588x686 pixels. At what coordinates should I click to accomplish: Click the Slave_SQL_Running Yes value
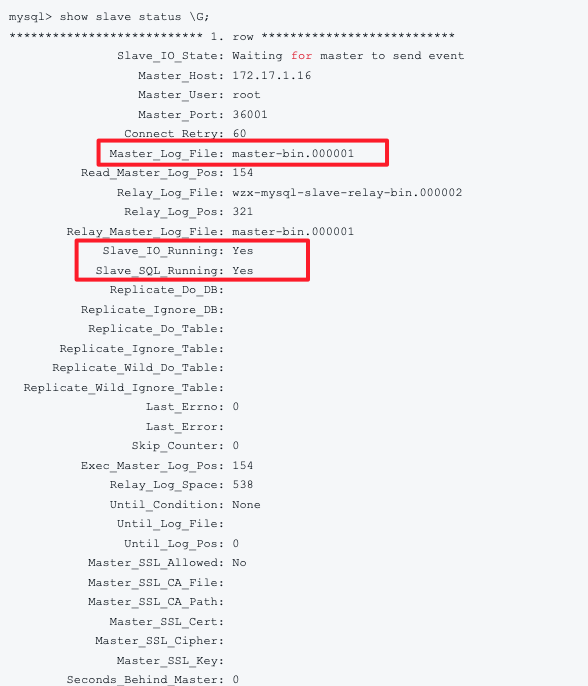point(243,271)
